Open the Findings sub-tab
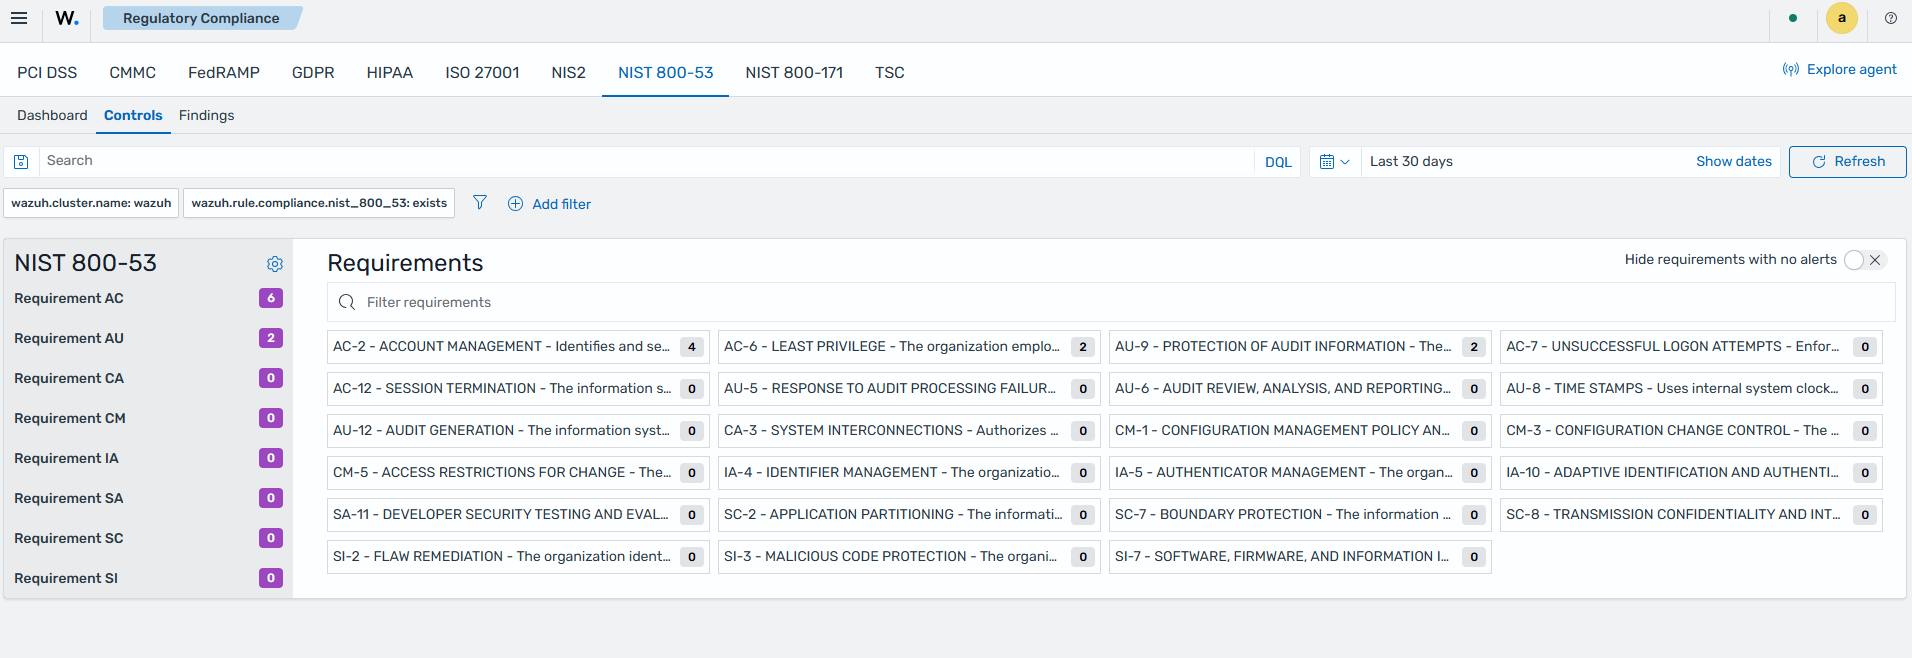The image size is (1912, 658). 206,115
